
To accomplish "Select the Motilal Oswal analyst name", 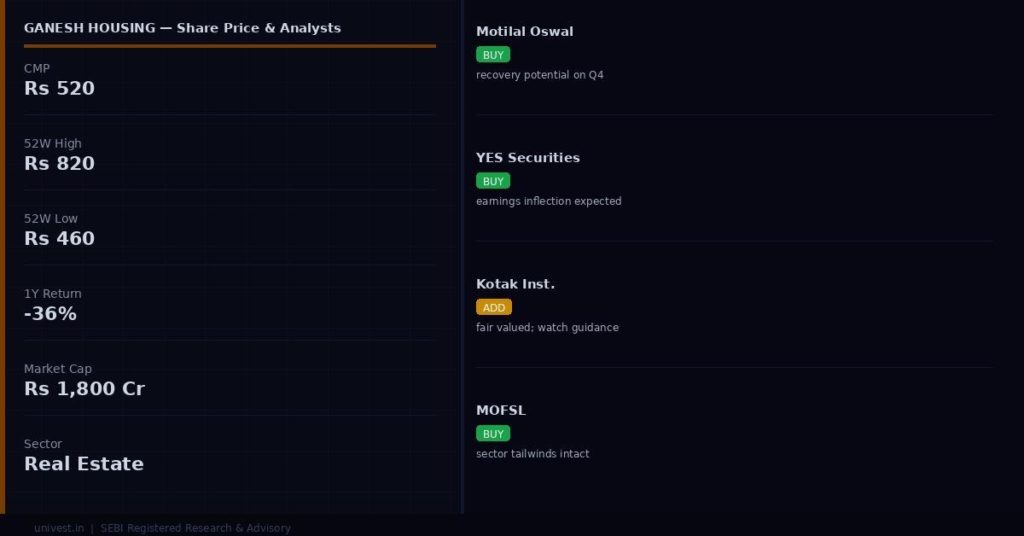I will click(525, 31).
